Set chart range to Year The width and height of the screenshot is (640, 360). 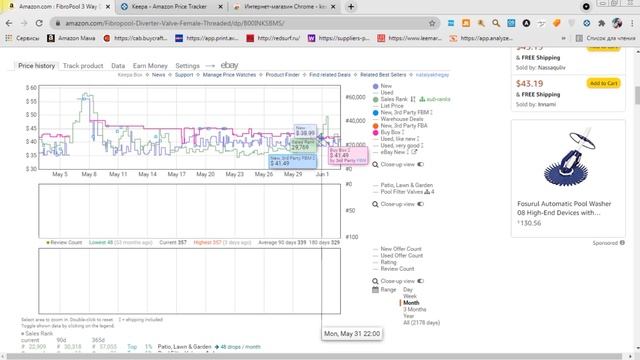[409, 316]
